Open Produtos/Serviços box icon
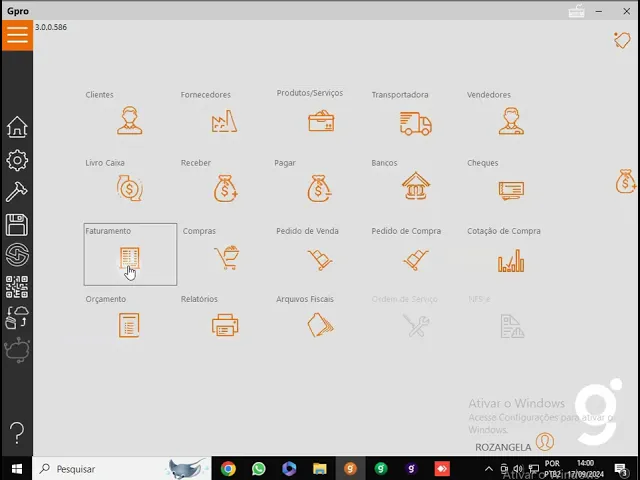This screenshot has height=480, width=640. point(321,121)
